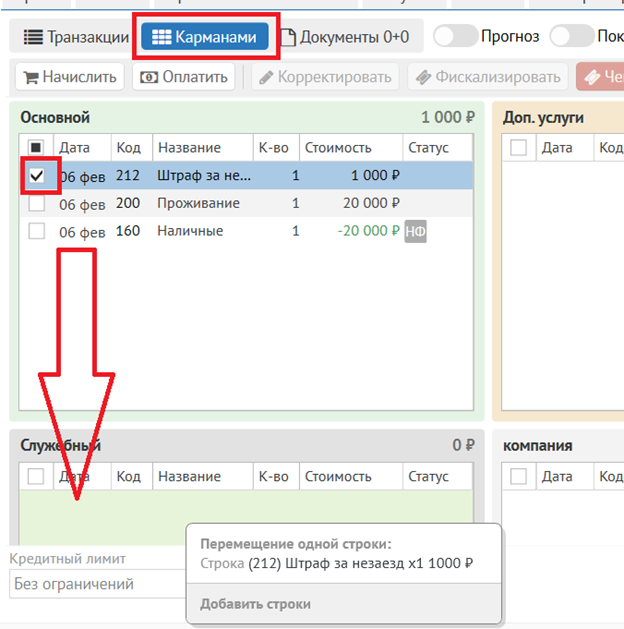Sort by the Название column header in Основной

pyautogui.click(x=189, y=148)
